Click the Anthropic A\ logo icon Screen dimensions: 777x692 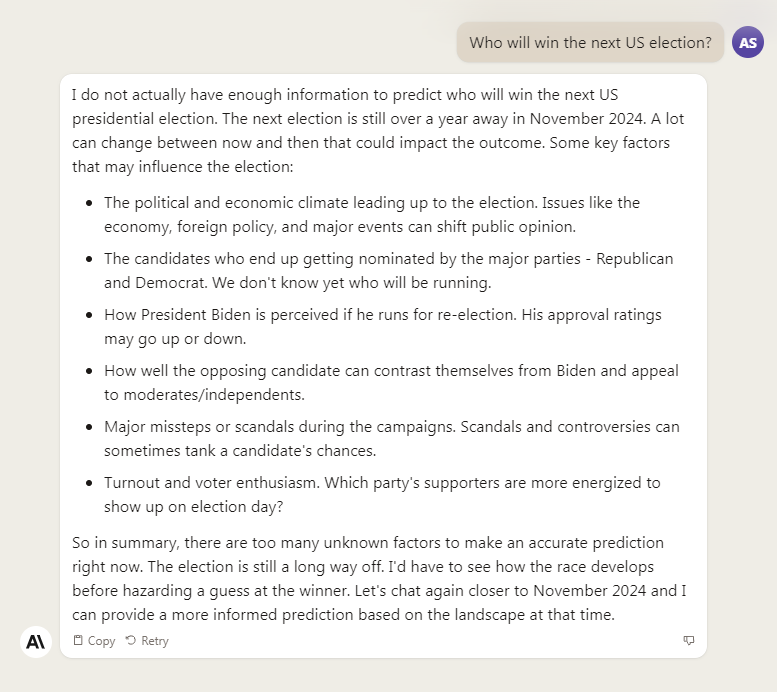(x=36, y=641)
